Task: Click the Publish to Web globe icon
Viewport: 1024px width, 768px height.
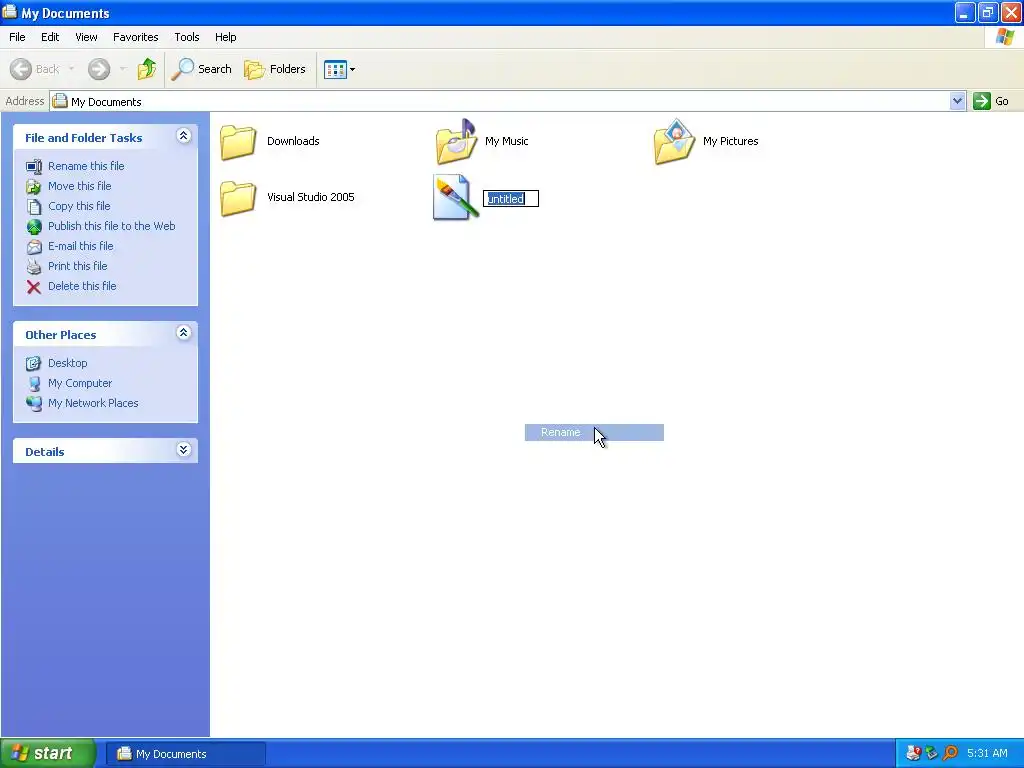Action: point(34,227)
